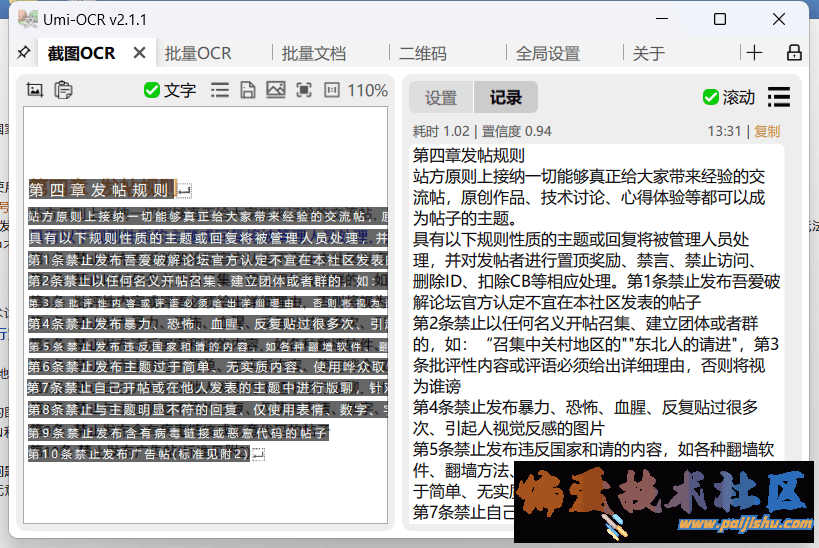This screenshot has width=819, height=548.
Task: Open the 全局设置 tab
Action: [547, 54]
